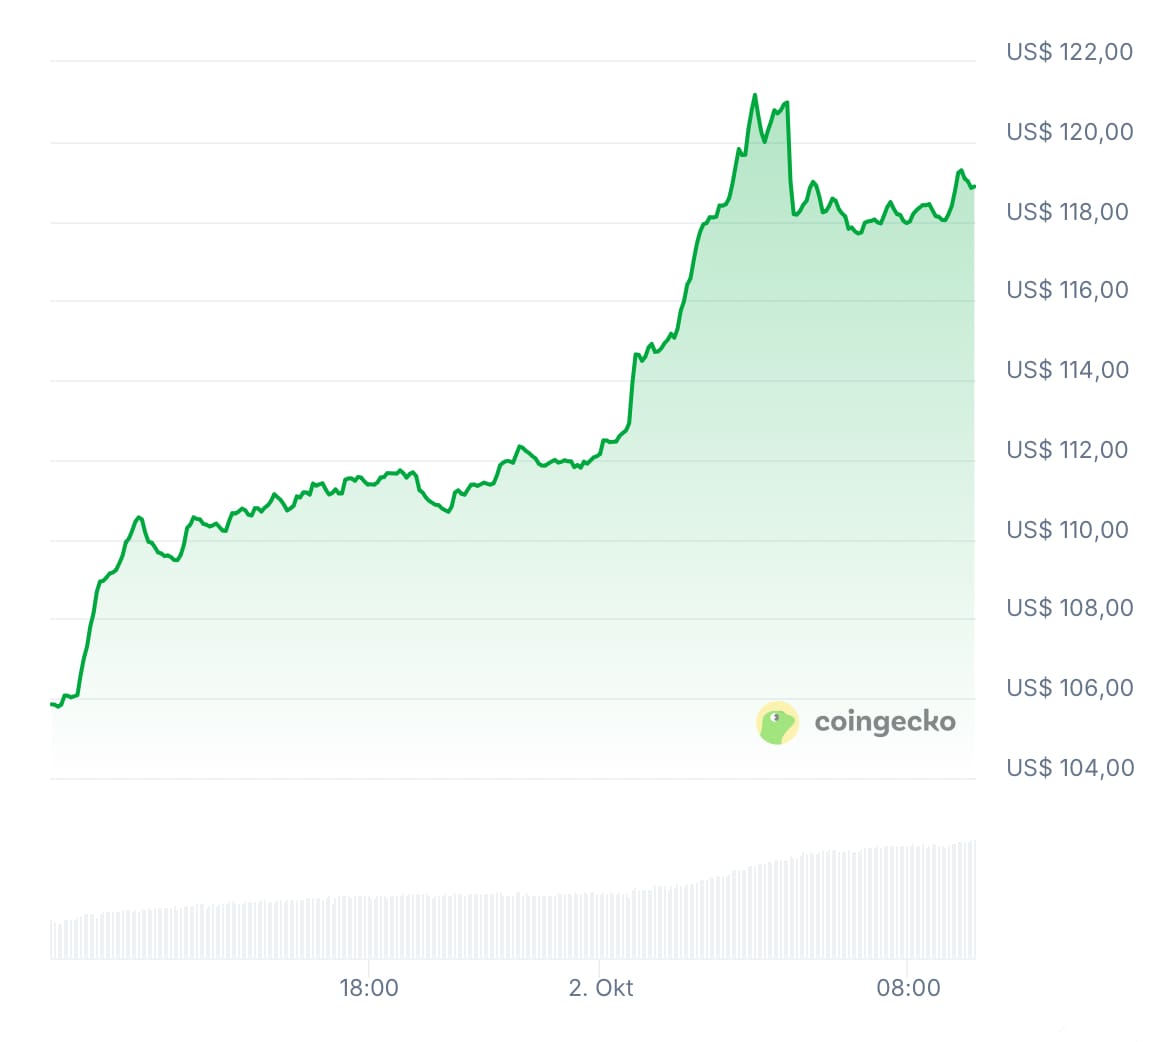Click the 18:00 time axis marker

tap(369, 988)
